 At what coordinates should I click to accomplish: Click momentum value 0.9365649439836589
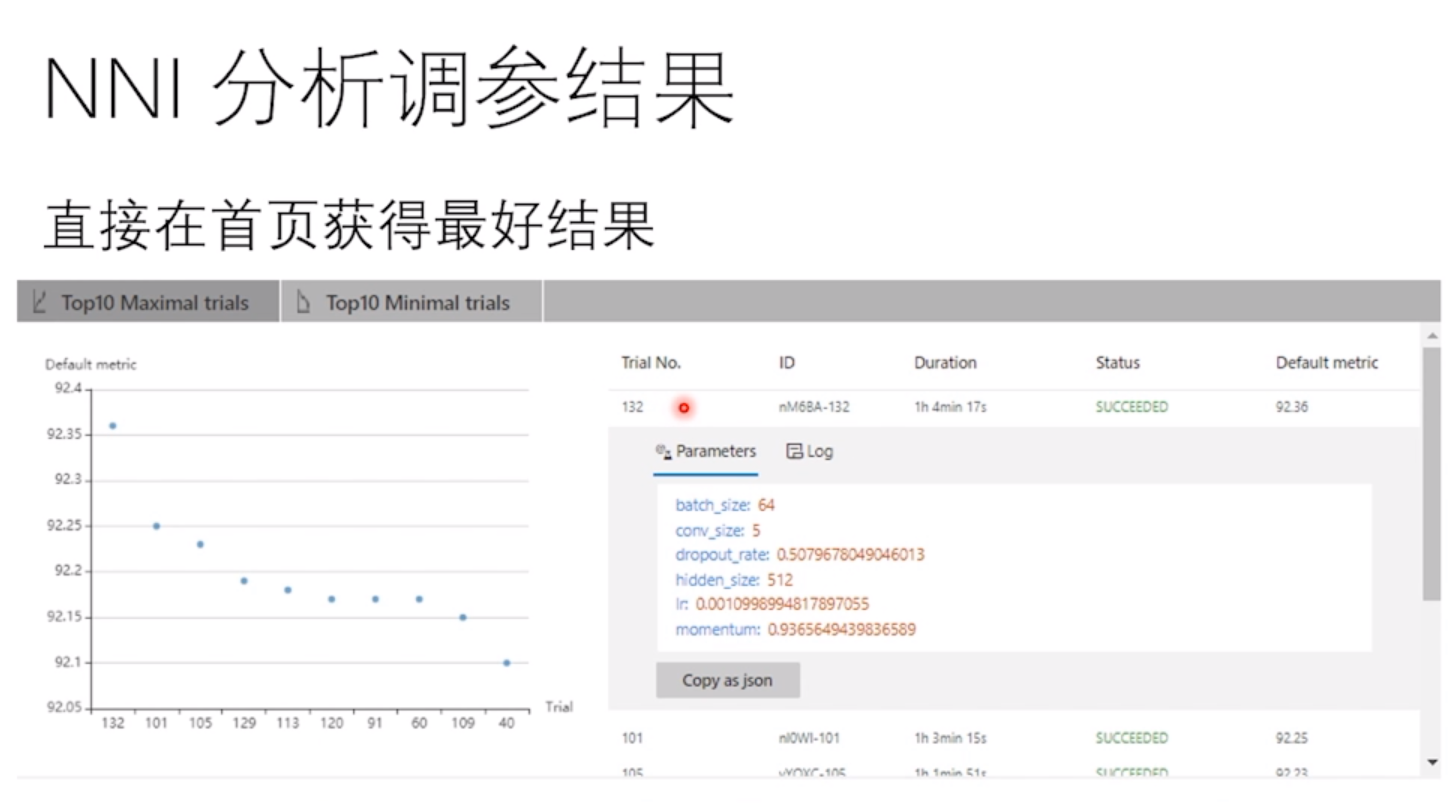pyautogui.click(x=841, y=630)
